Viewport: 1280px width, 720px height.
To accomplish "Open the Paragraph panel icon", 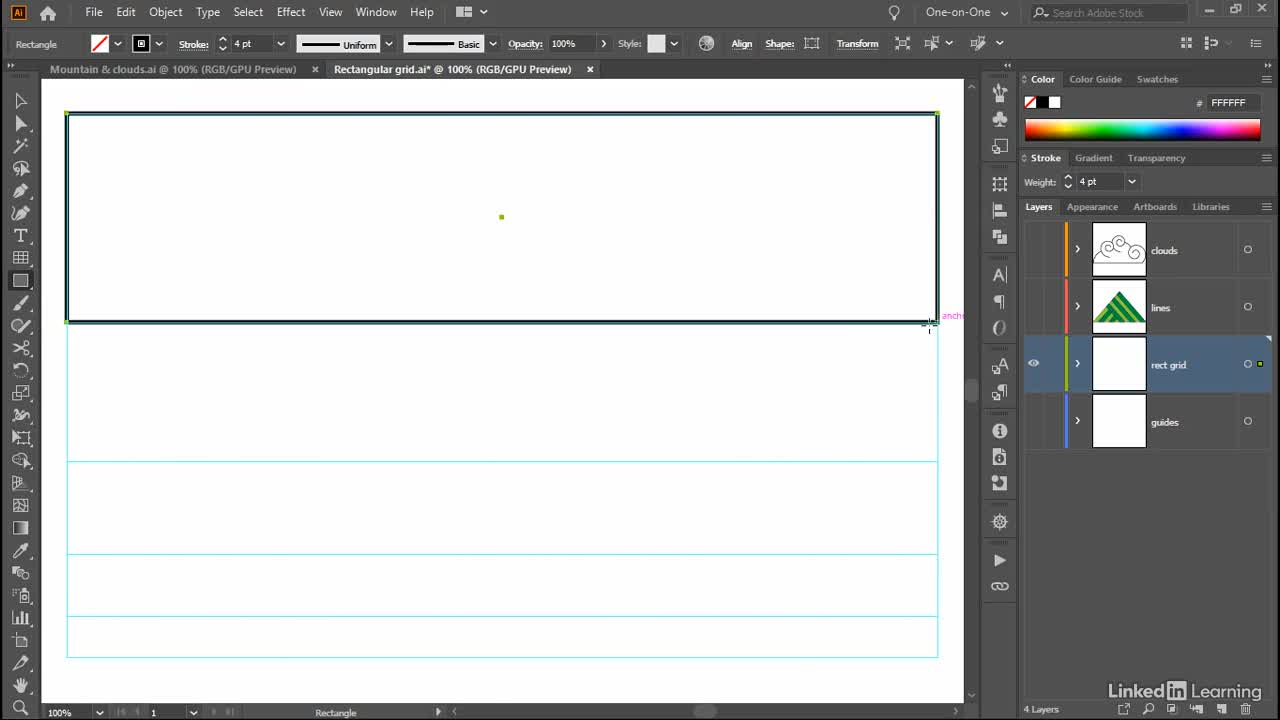I will pyautogui.click(x=999, y=301).
